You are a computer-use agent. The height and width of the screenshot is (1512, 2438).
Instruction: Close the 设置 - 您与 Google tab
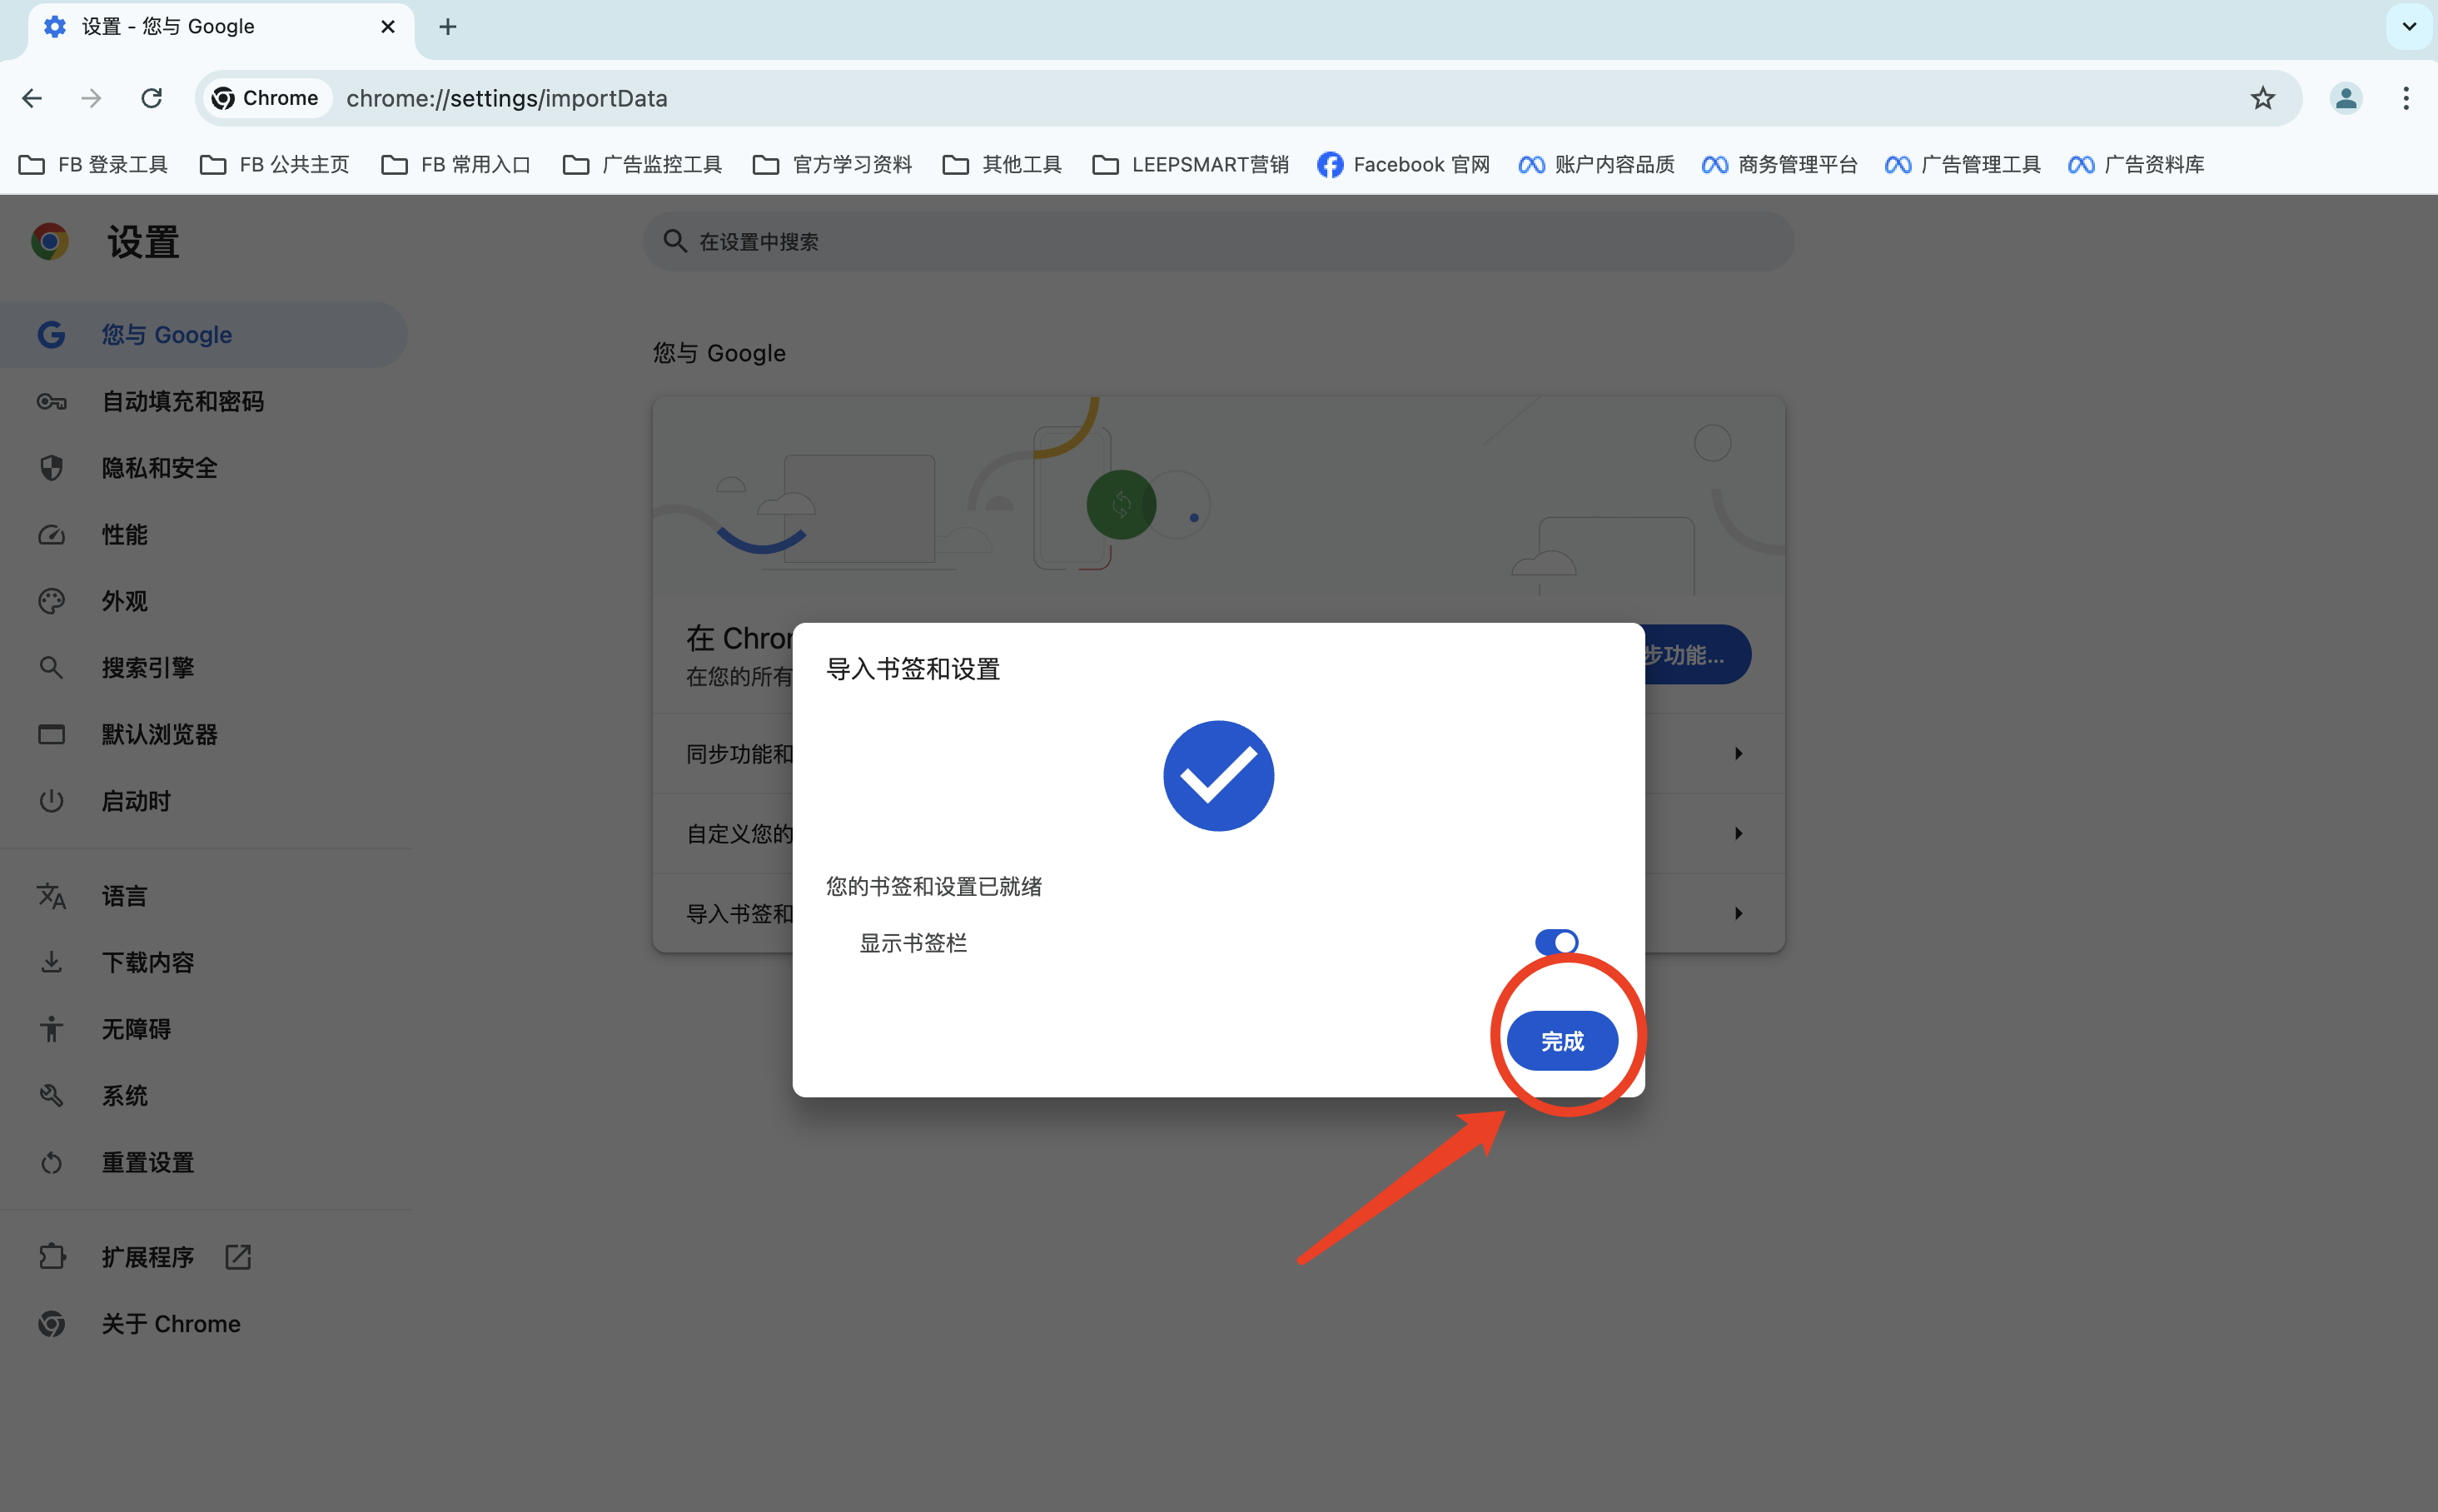[388, 27]
